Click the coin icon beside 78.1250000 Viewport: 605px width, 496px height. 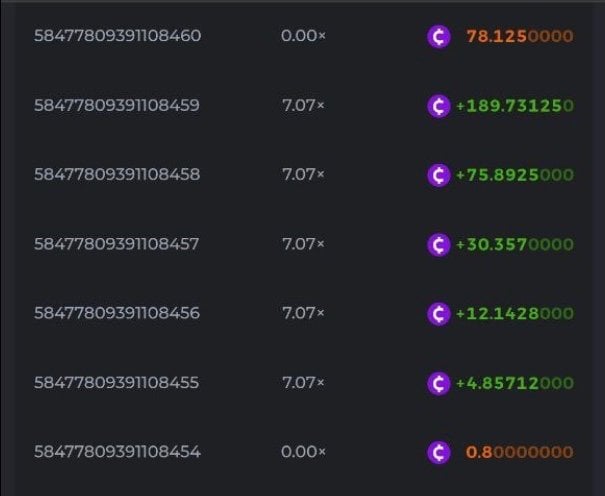[437, 37]
